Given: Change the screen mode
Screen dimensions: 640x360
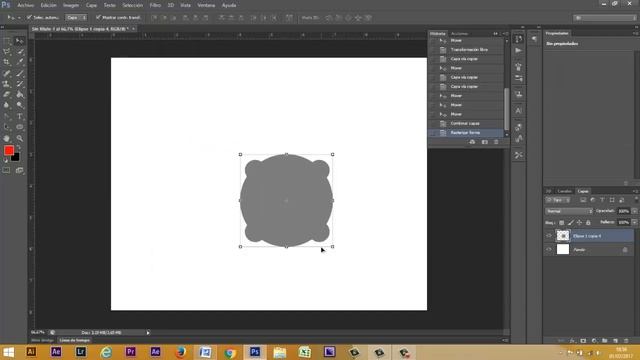Looking at the screenshot, I should [x=19, y=171].
